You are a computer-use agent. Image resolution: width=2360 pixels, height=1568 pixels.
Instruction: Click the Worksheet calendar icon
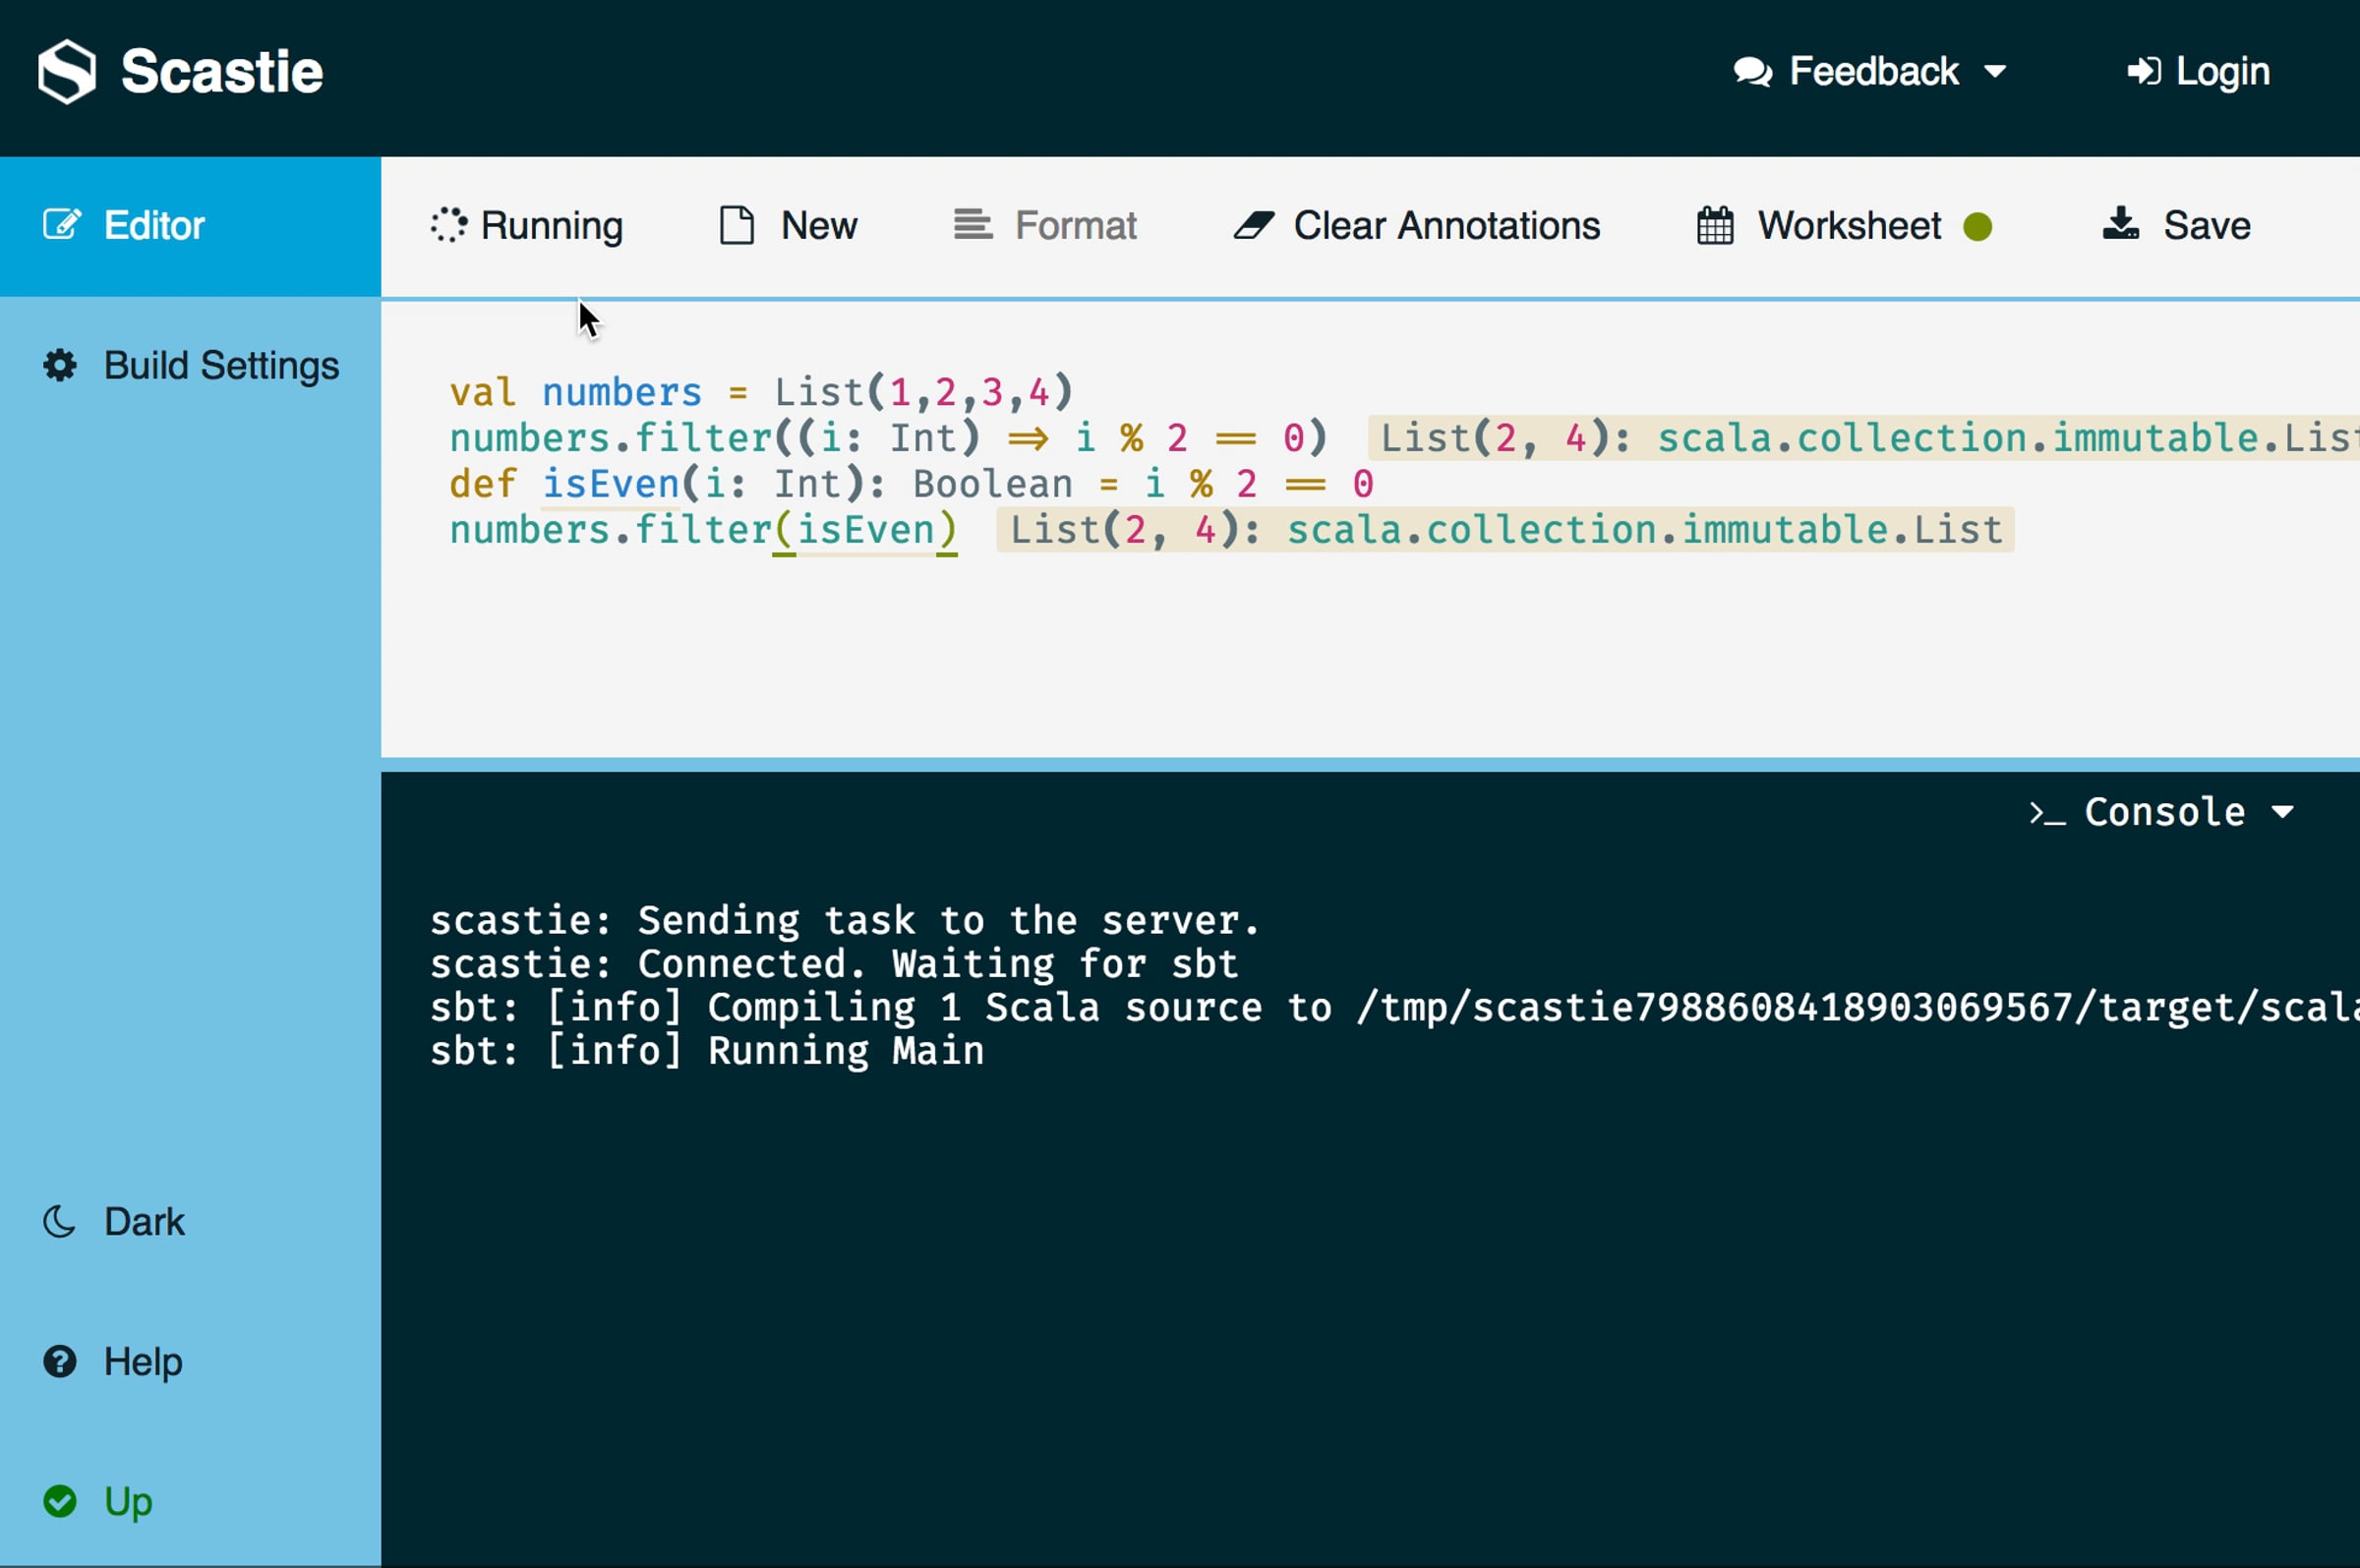click(x=1714, y=226)
